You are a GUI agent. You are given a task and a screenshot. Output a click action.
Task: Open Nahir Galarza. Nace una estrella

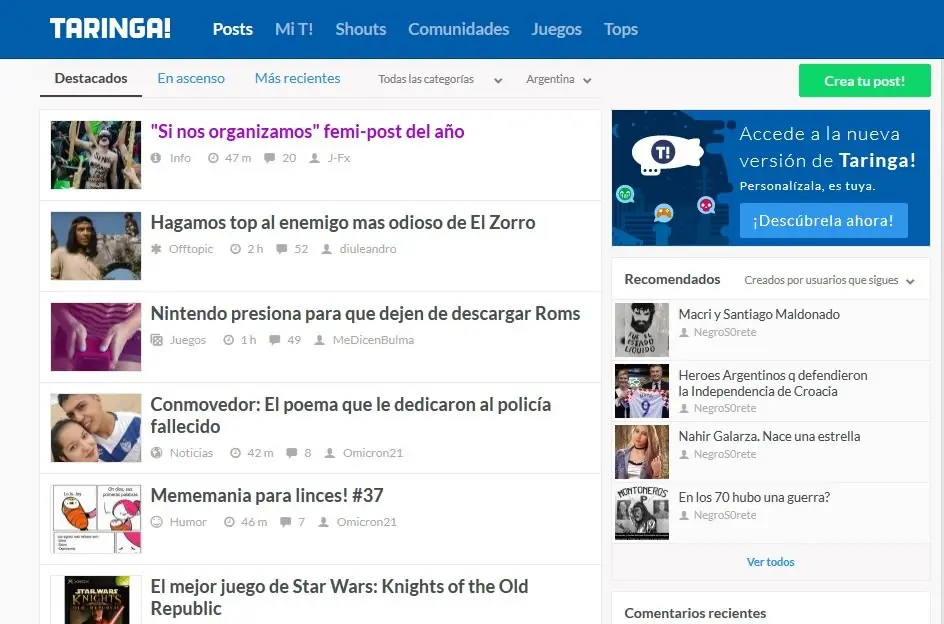(x=769, y=436)
